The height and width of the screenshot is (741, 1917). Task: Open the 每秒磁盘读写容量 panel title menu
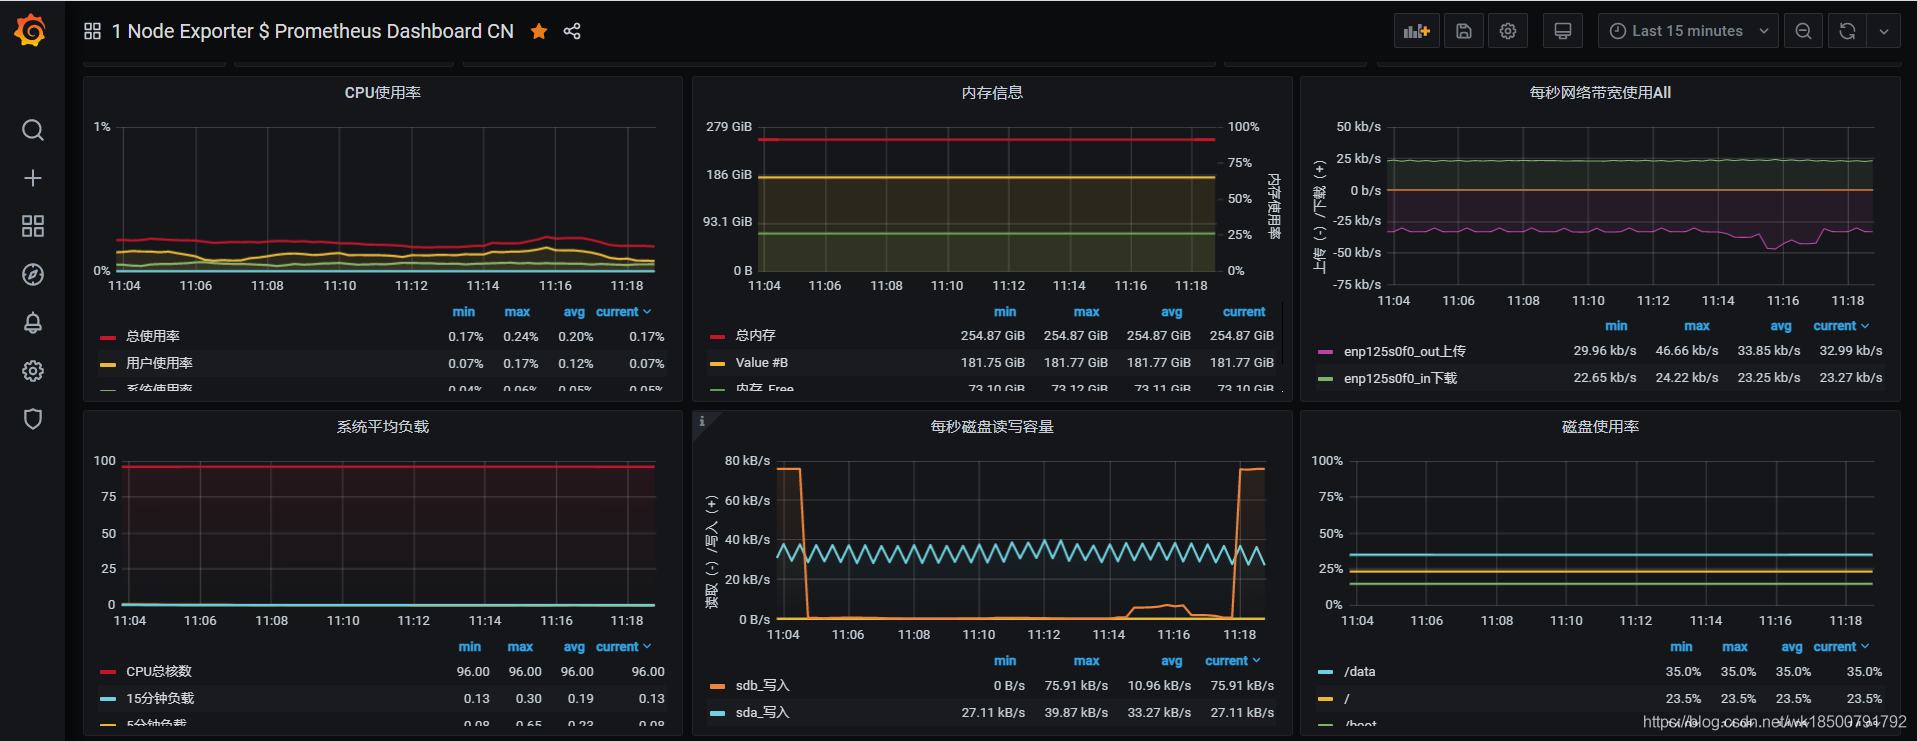click(992, 427)
